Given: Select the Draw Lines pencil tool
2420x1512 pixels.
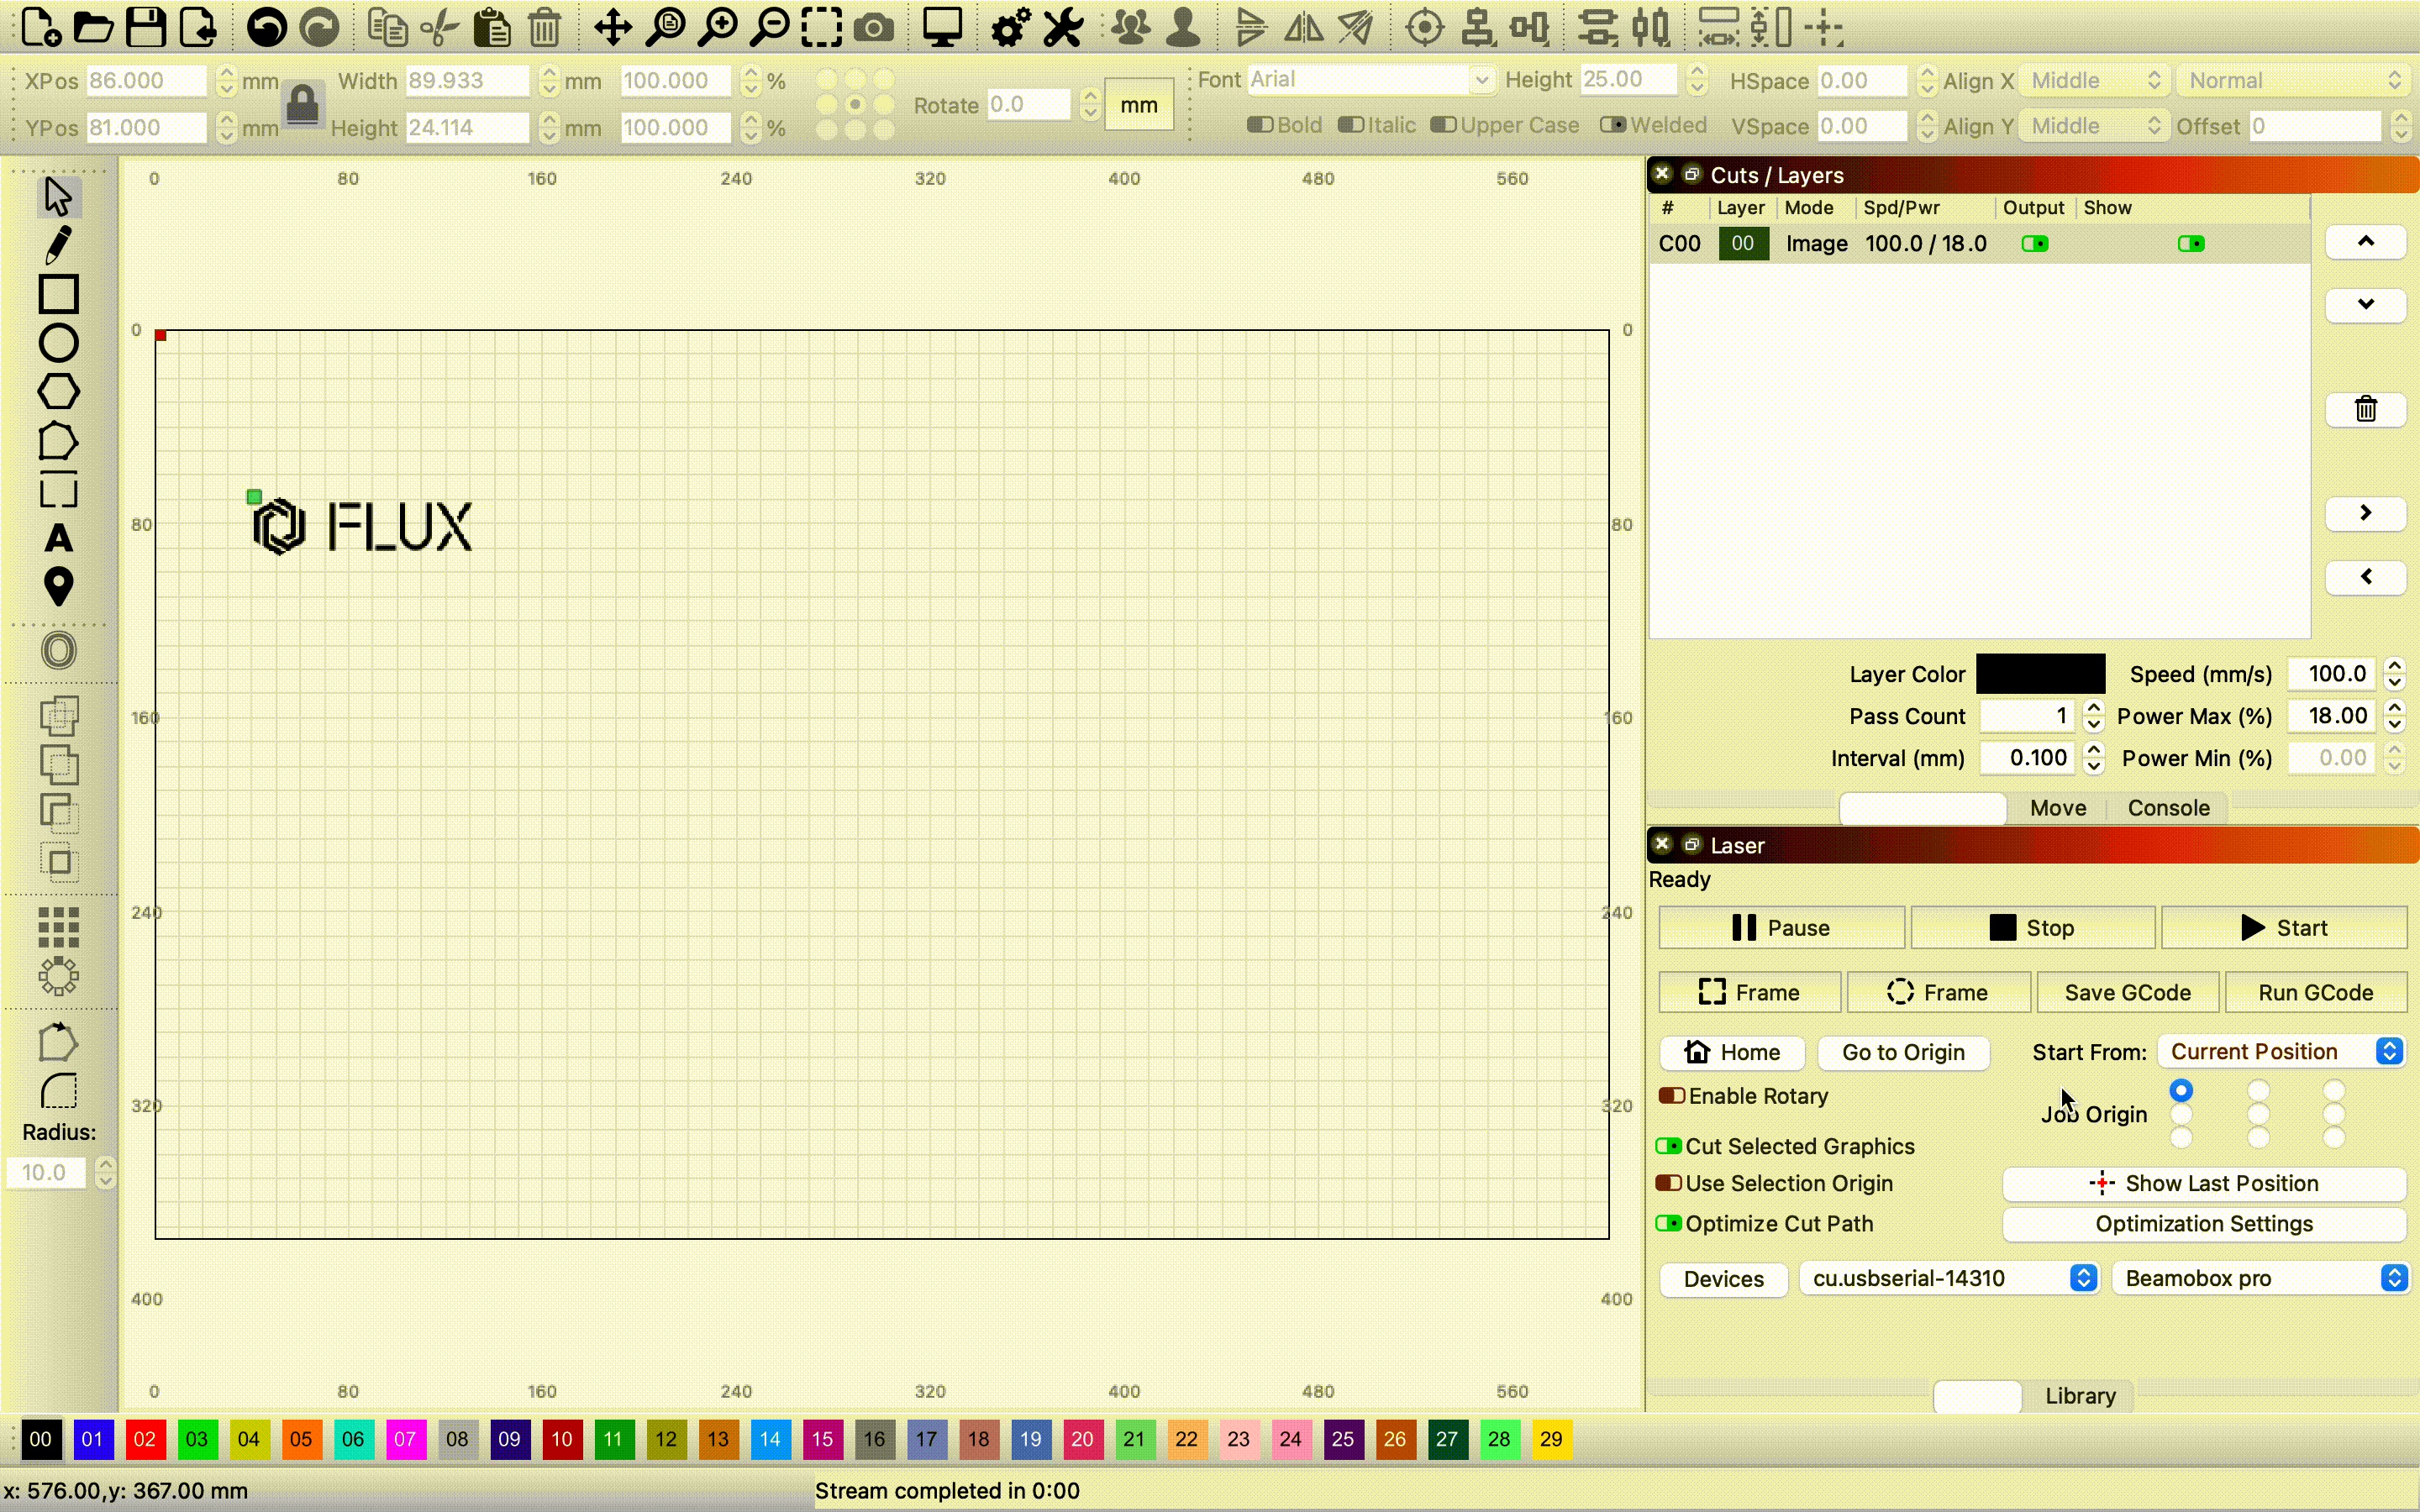Looking at the screenshot, I should point(58,245).
